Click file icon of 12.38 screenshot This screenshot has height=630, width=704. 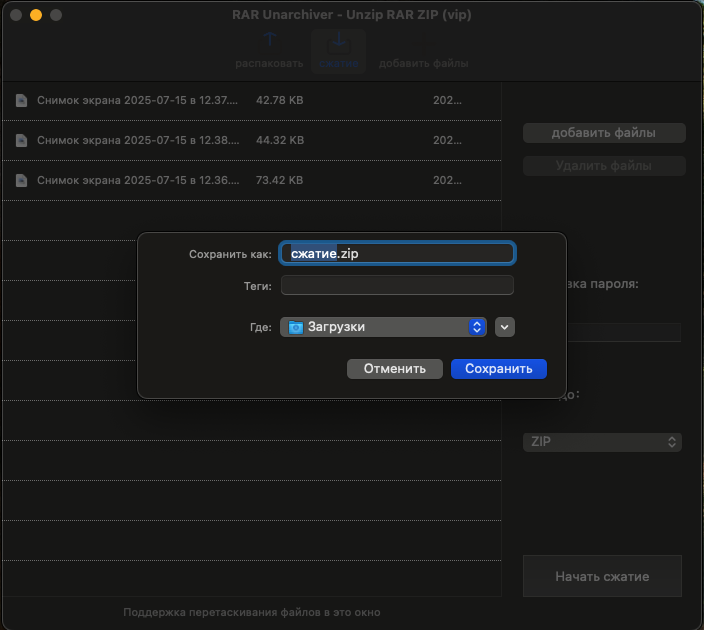point(21,140)
